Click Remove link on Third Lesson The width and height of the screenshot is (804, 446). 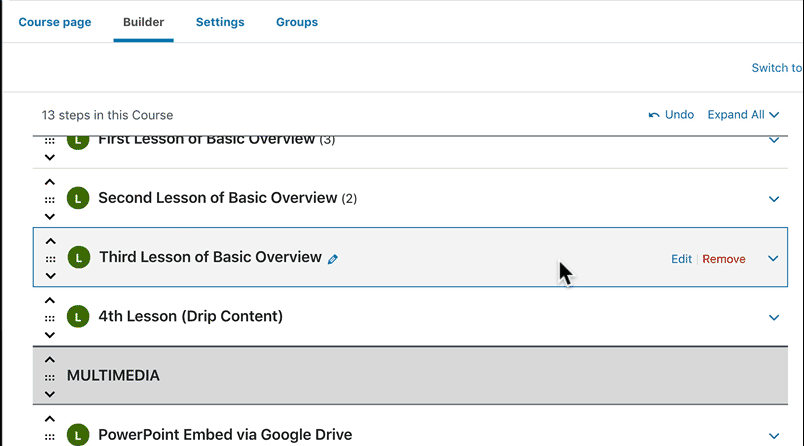click(724, 259)
